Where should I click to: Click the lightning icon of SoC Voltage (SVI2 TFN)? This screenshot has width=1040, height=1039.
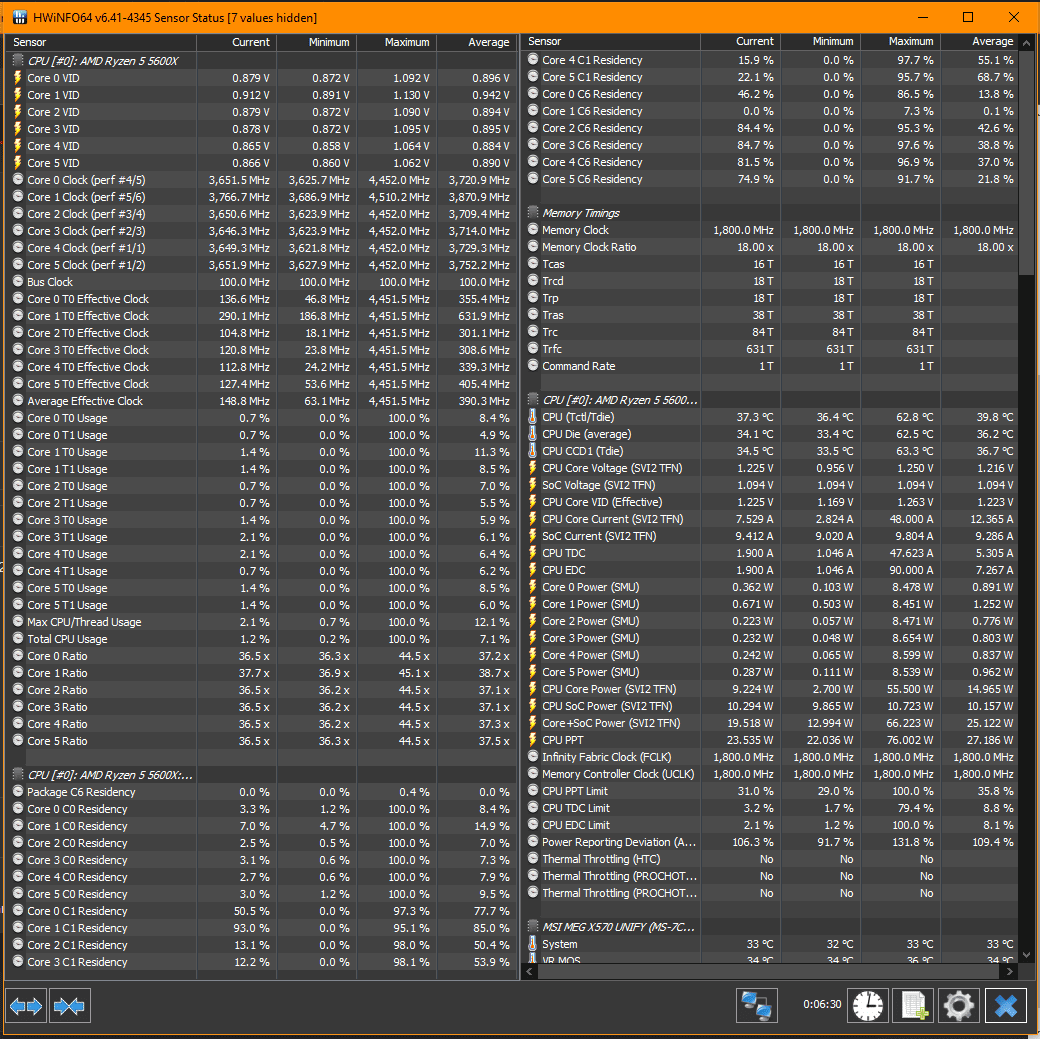point(533,485)
